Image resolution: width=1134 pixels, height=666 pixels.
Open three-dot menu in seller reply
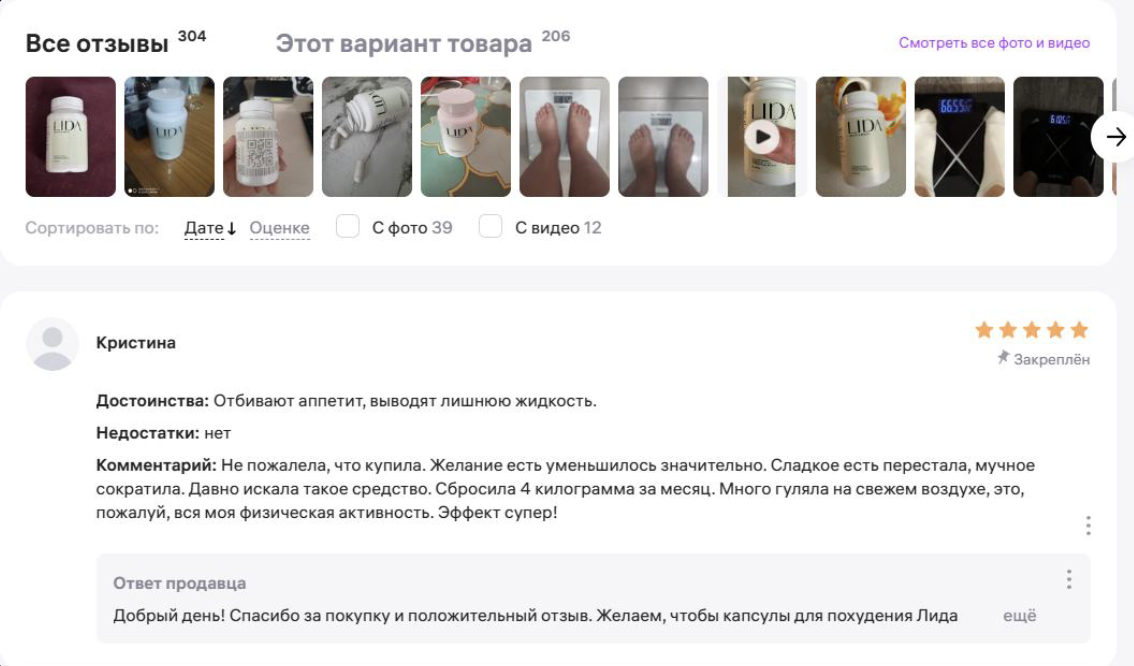tap(1068, 579)
